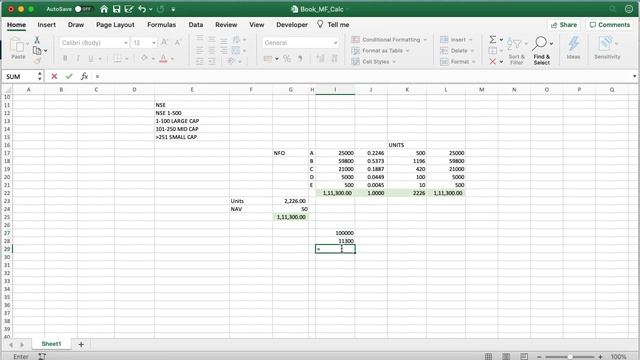
Task: Click the Format Painter brush icon
Action: 37,61
